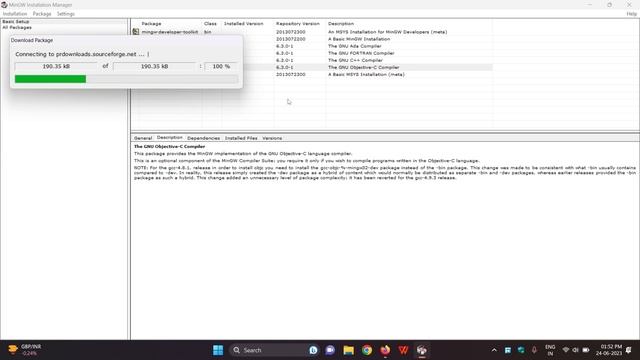Open the Bing icon in search box
This screenshot has height=360, width=640.
pos(313,350)
